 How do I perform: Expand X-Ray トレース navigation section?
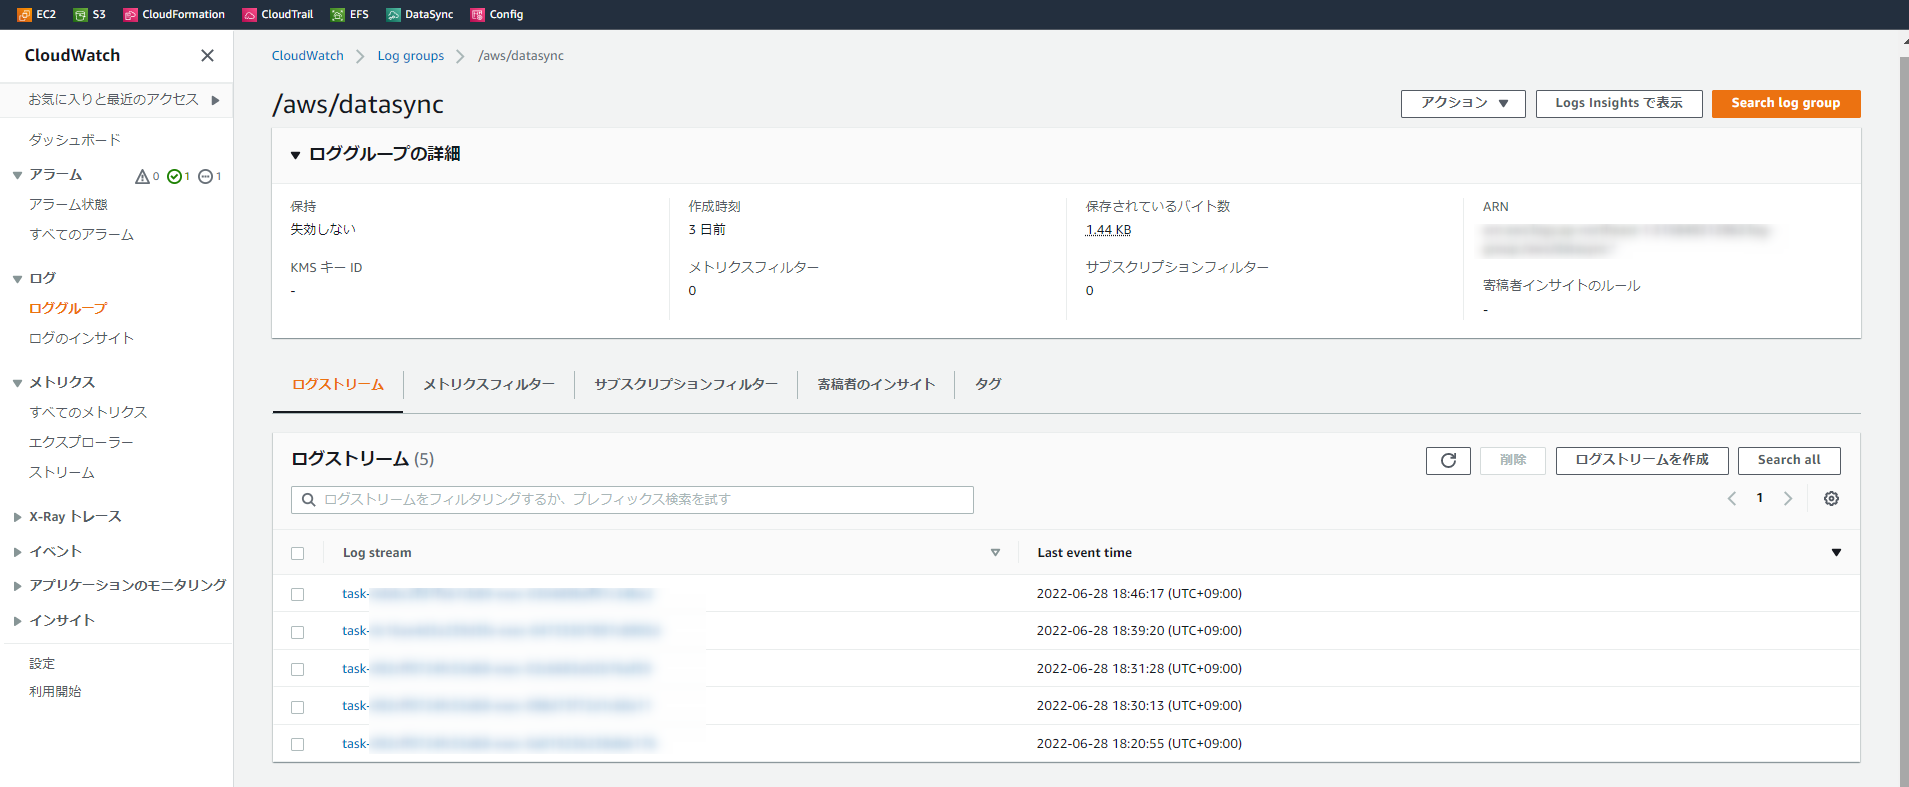17,517
